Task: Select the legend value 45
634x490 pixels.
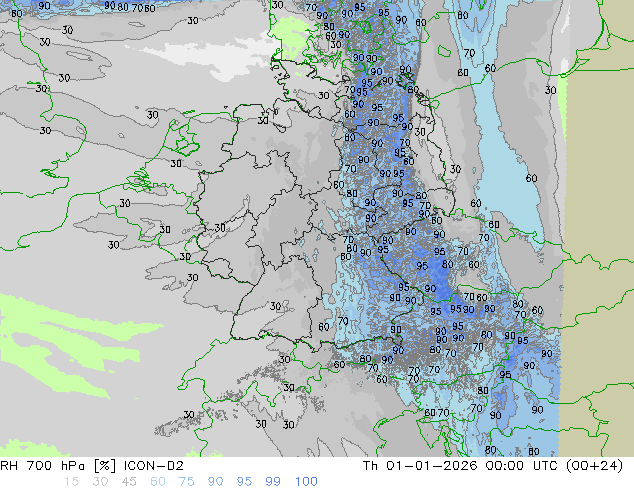Action: click(129, 482)
